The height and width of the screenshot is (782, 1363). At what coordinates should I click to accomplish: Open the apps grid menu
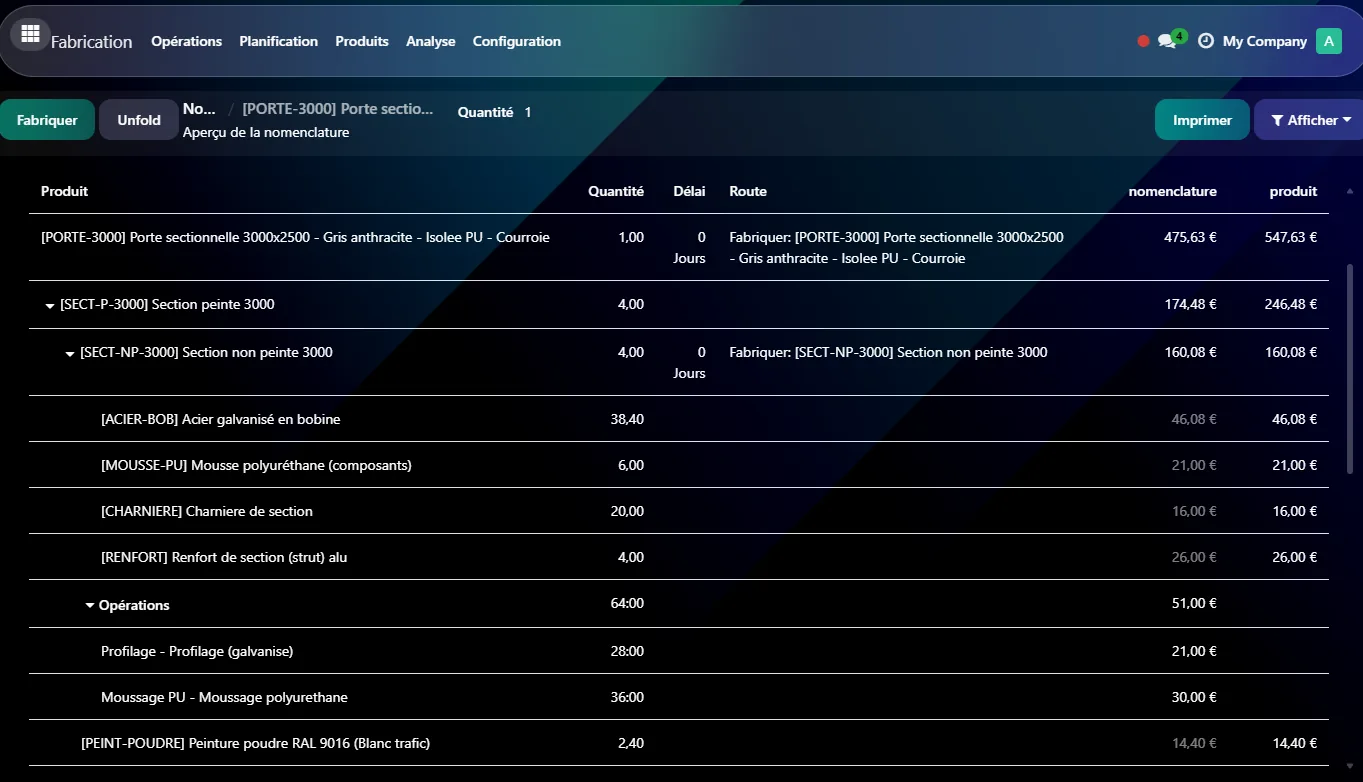click(30, 35)
